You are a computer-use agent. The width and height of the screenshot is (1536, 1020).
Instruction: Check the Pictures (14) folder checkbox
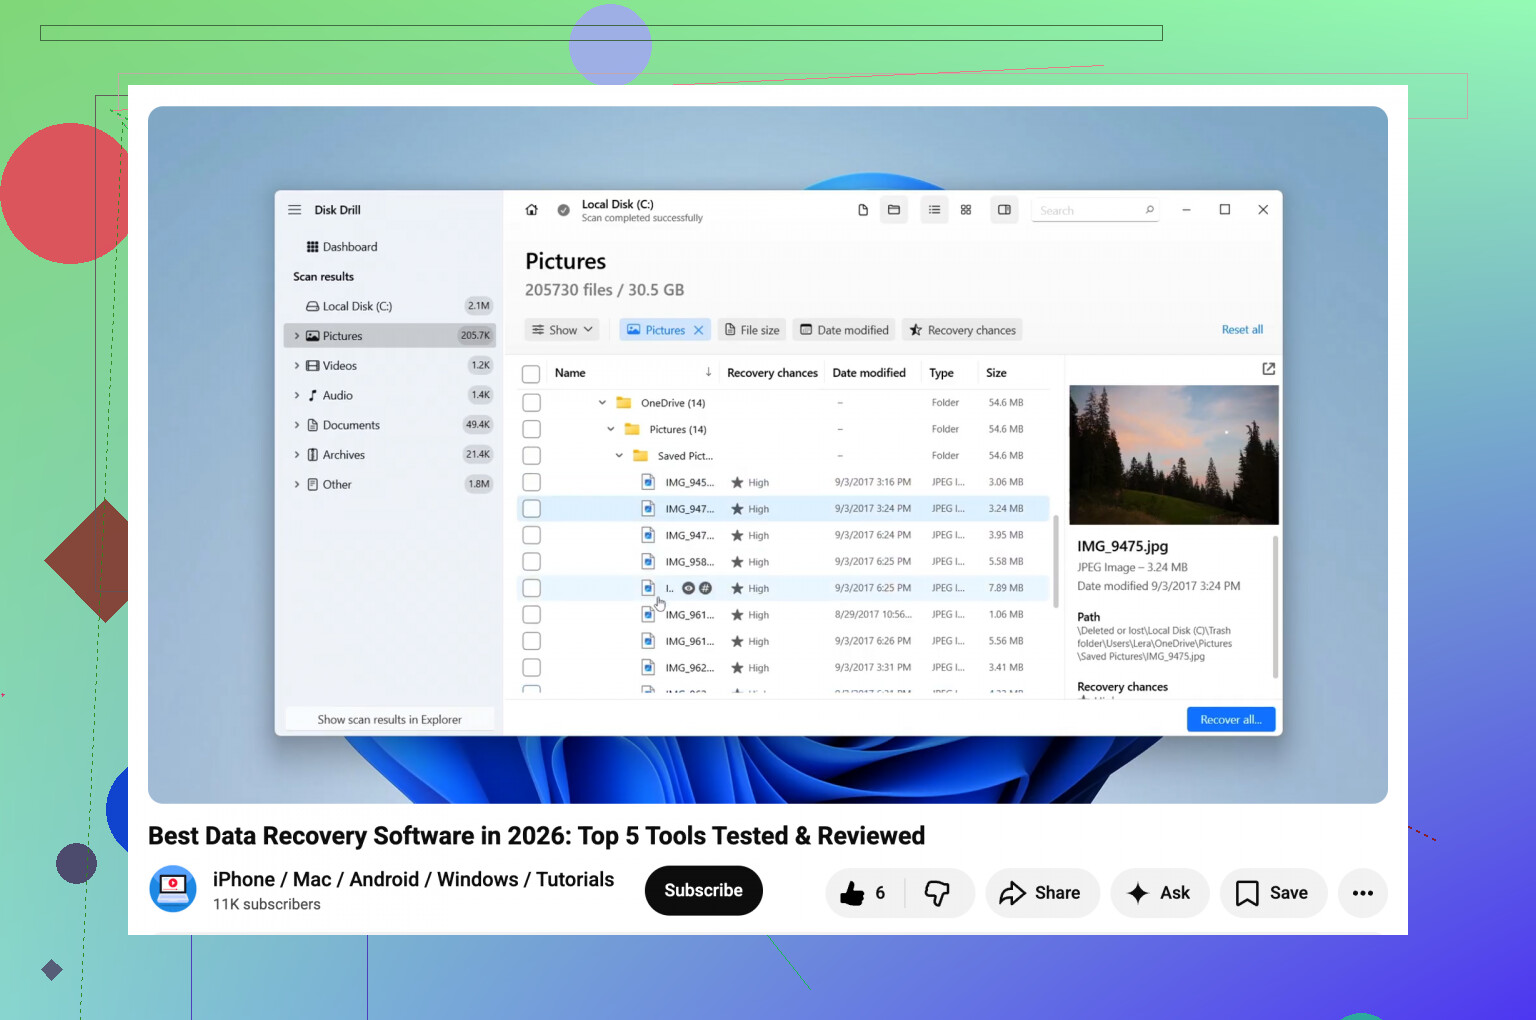531,429
